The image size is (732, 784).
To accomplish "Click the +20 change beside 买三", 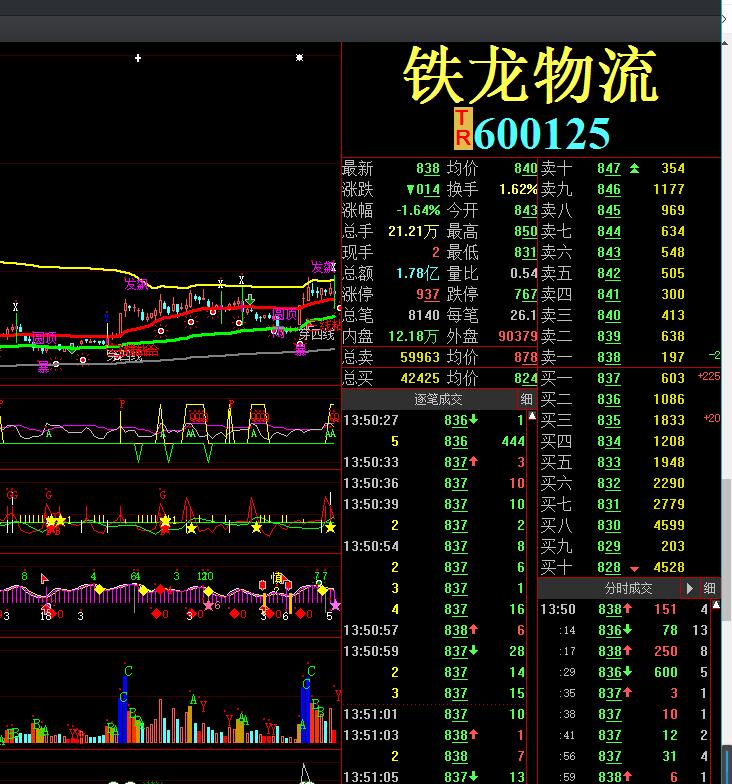I will [x=712, y=418].
